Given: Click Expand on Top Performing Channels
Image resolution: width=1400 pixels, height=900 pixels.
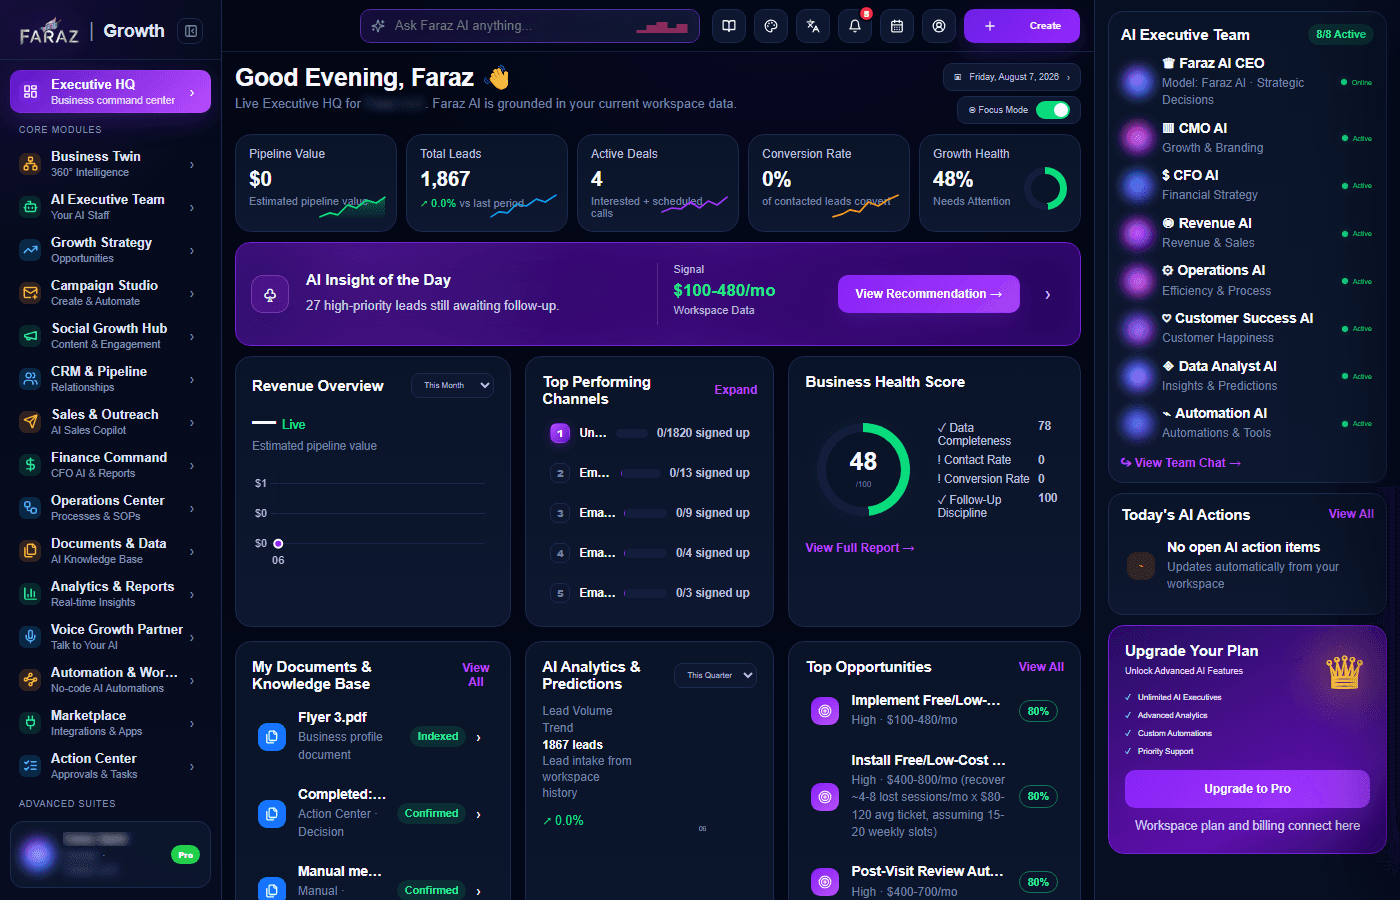Looking at the screenshot, I should [736, 390].
